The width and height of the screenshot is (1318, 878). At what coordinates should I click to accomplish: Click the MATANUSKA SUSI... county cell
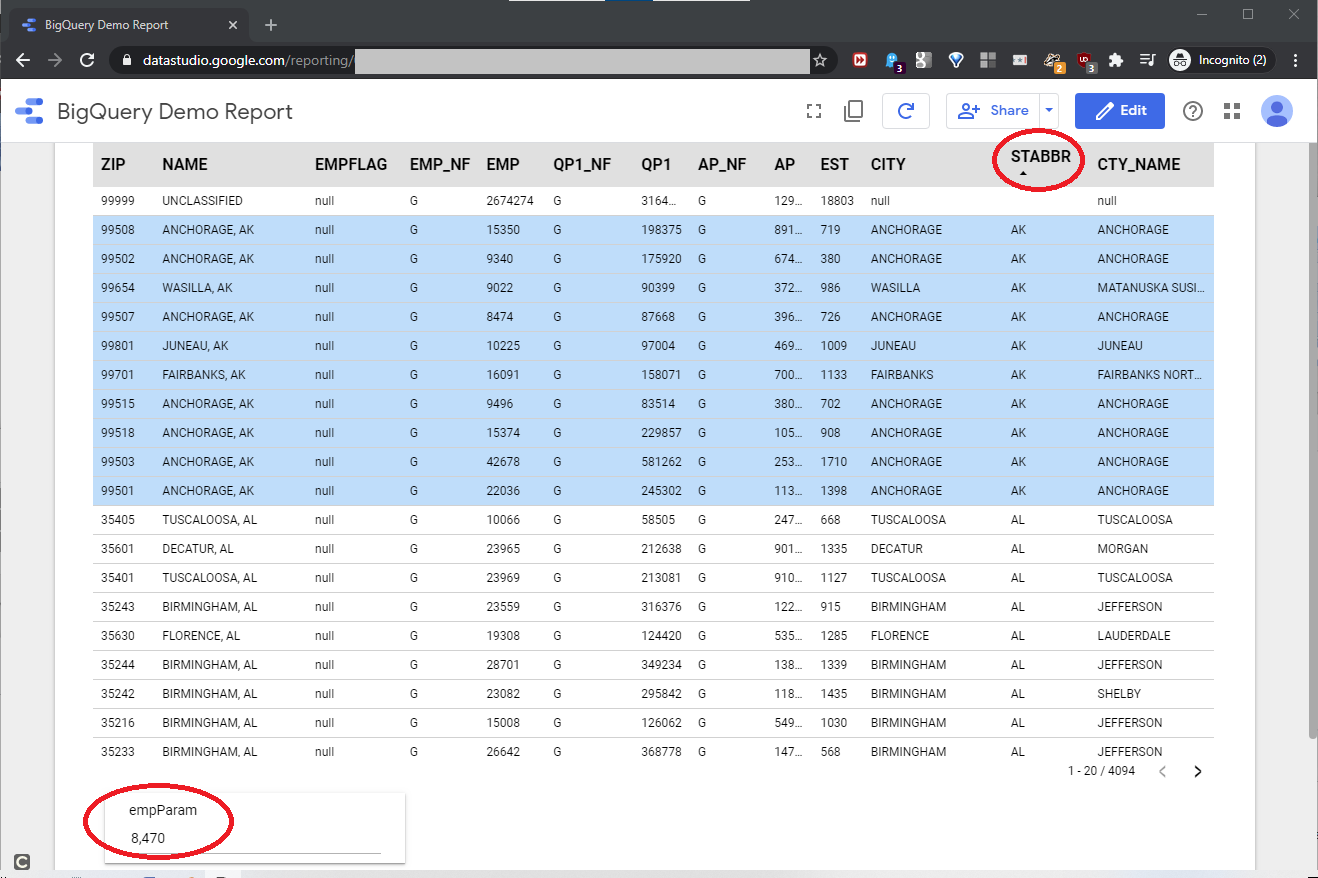click(1151, 288)
